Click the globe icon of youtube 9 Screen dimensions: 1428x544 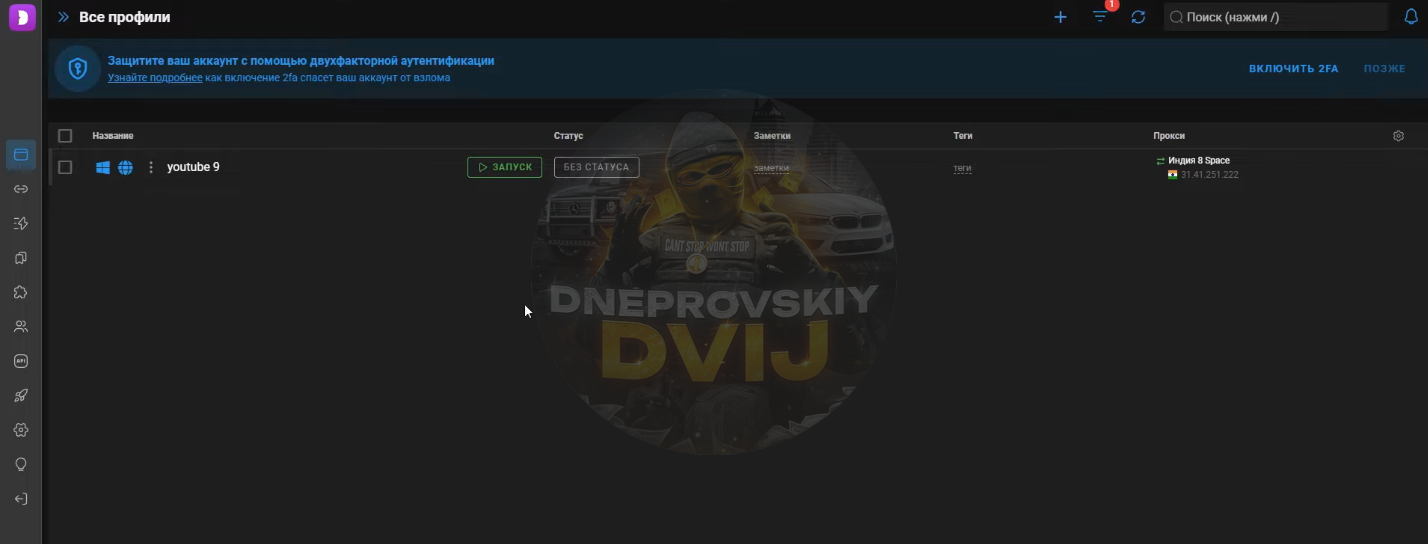click(x=125, y=167)
